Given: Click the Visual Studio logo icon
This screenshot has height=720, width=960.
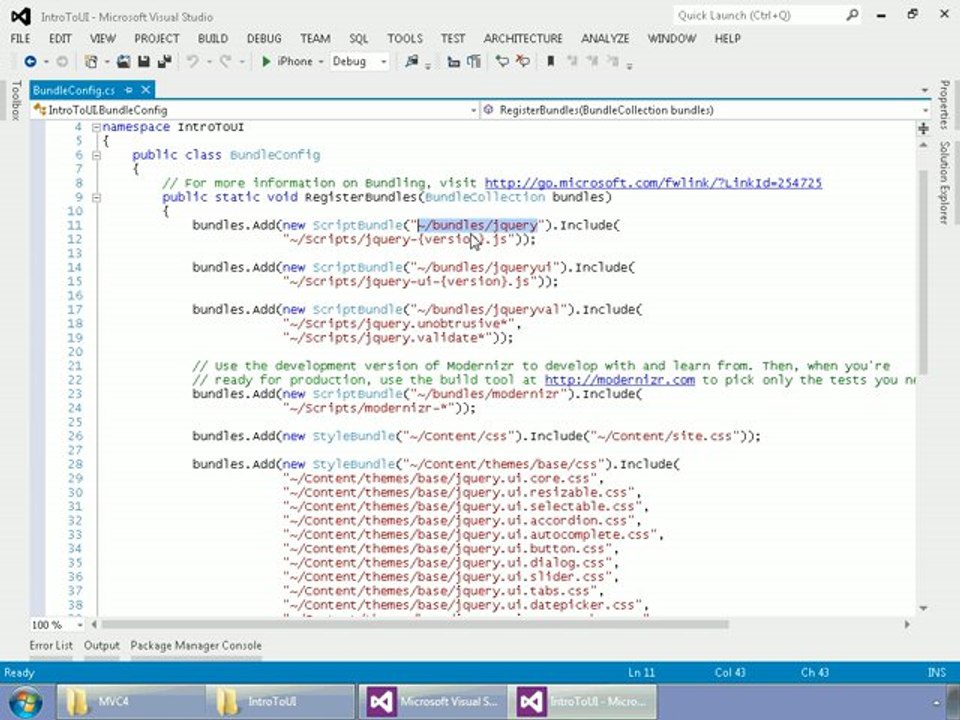Looking at the screenshot, I should click(x=20, y=16).
